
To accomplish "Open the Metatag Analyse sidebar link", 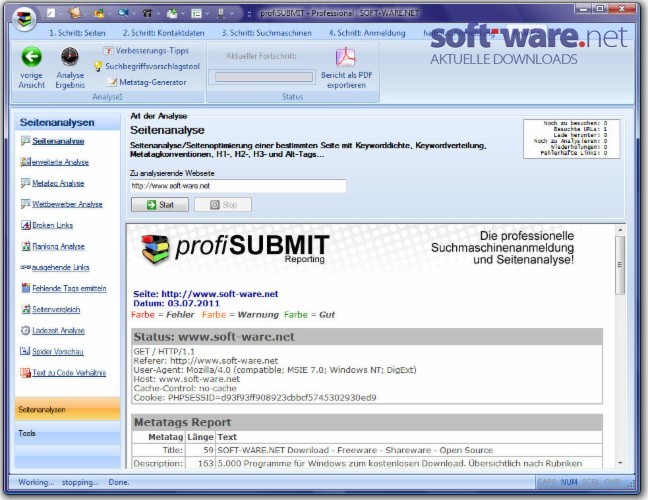I will click(x=58, y=183).
